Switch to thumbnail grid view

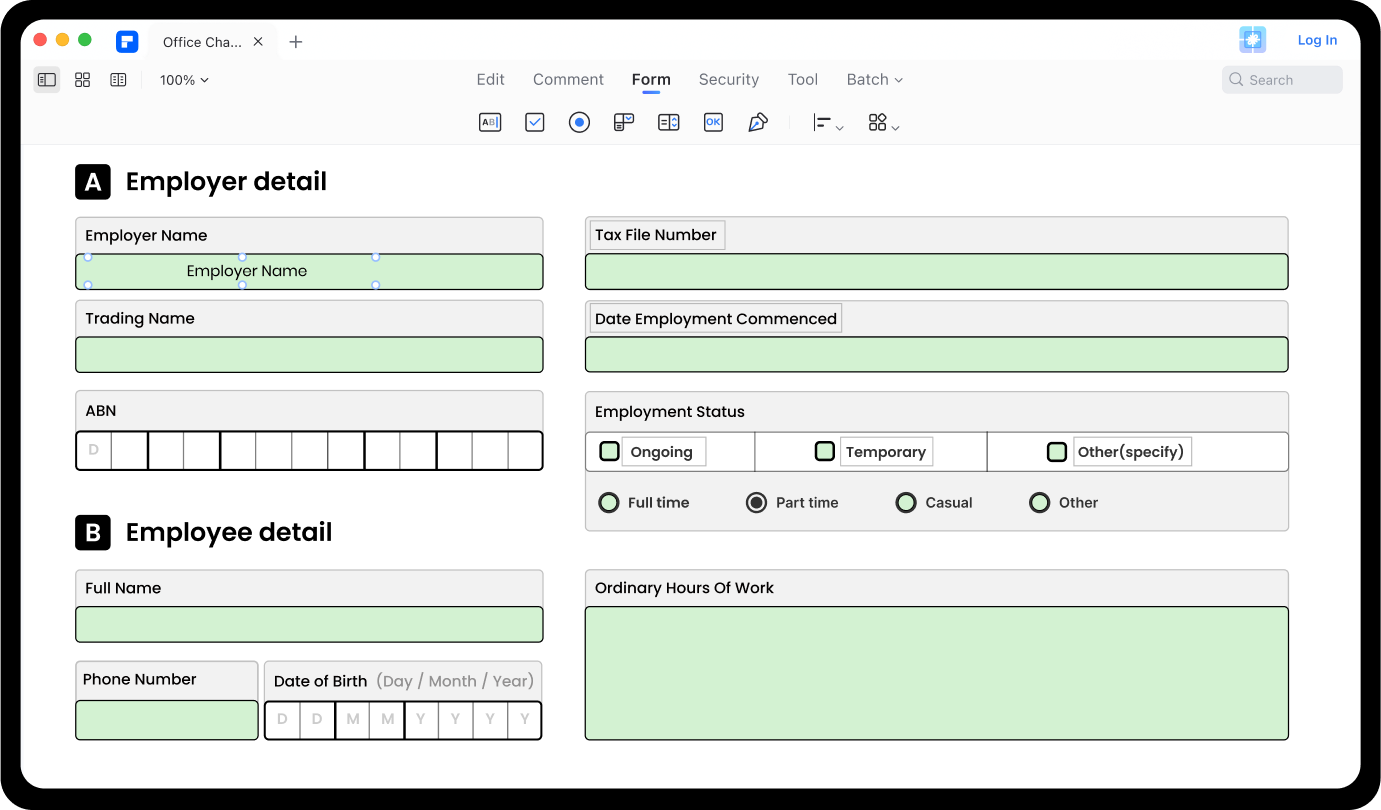83,80
